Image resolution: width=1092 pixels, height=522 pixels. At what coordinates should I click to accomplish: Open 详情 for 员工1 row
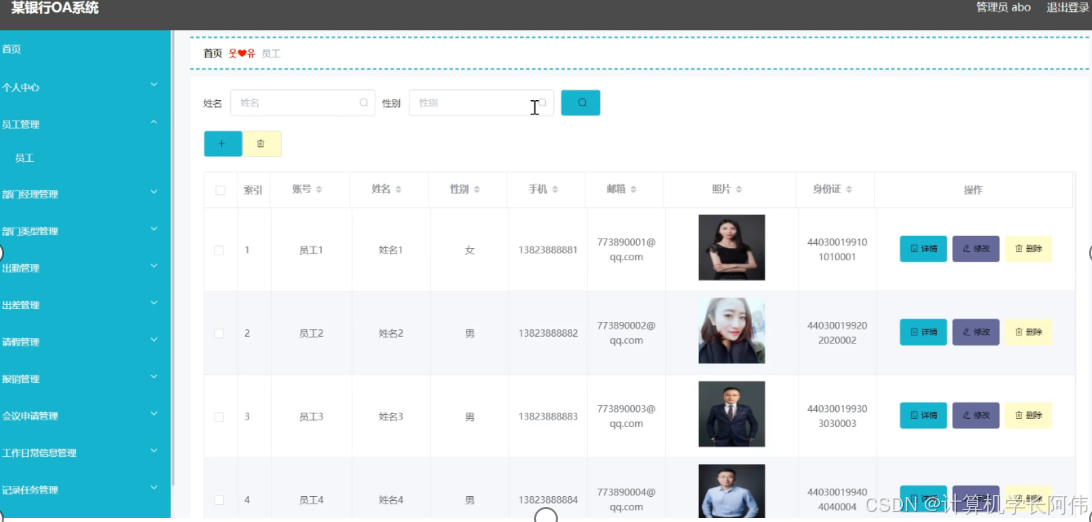pos(923,248)
